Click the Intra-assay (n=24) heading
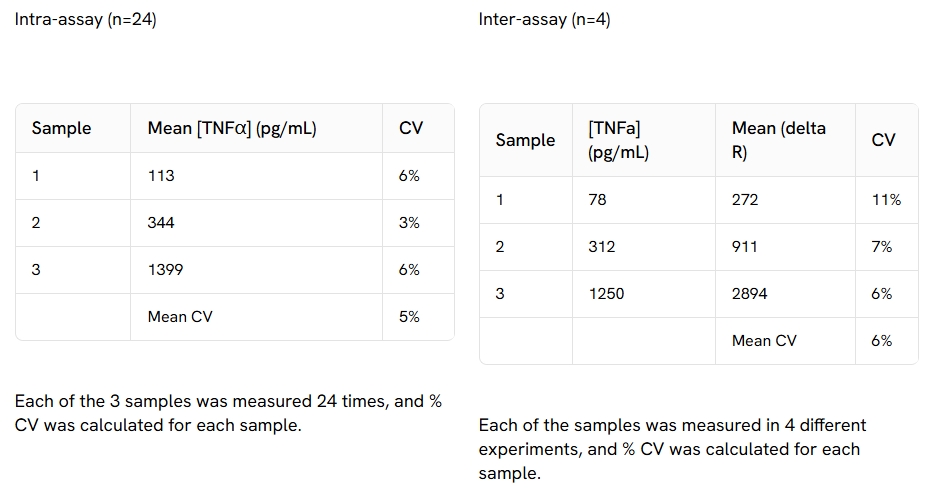The image size is (927, 493). (86, 20)
